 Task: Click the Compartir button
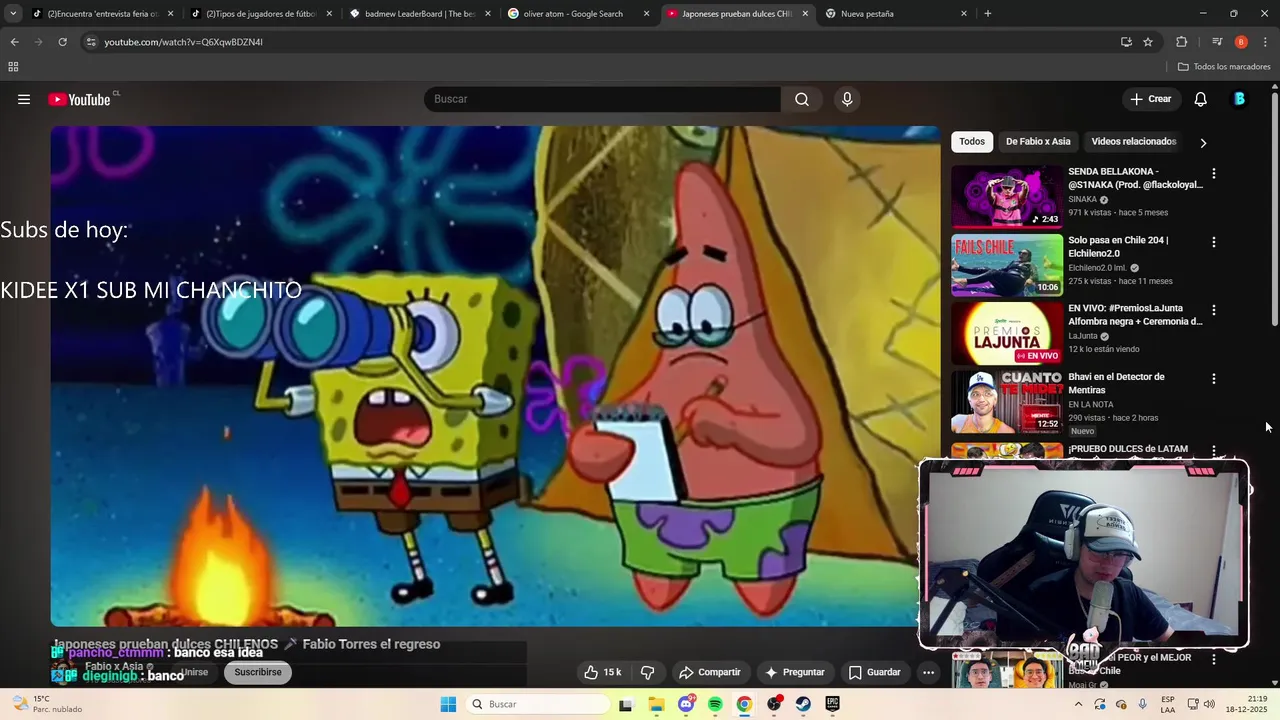(x=709, y=672)
